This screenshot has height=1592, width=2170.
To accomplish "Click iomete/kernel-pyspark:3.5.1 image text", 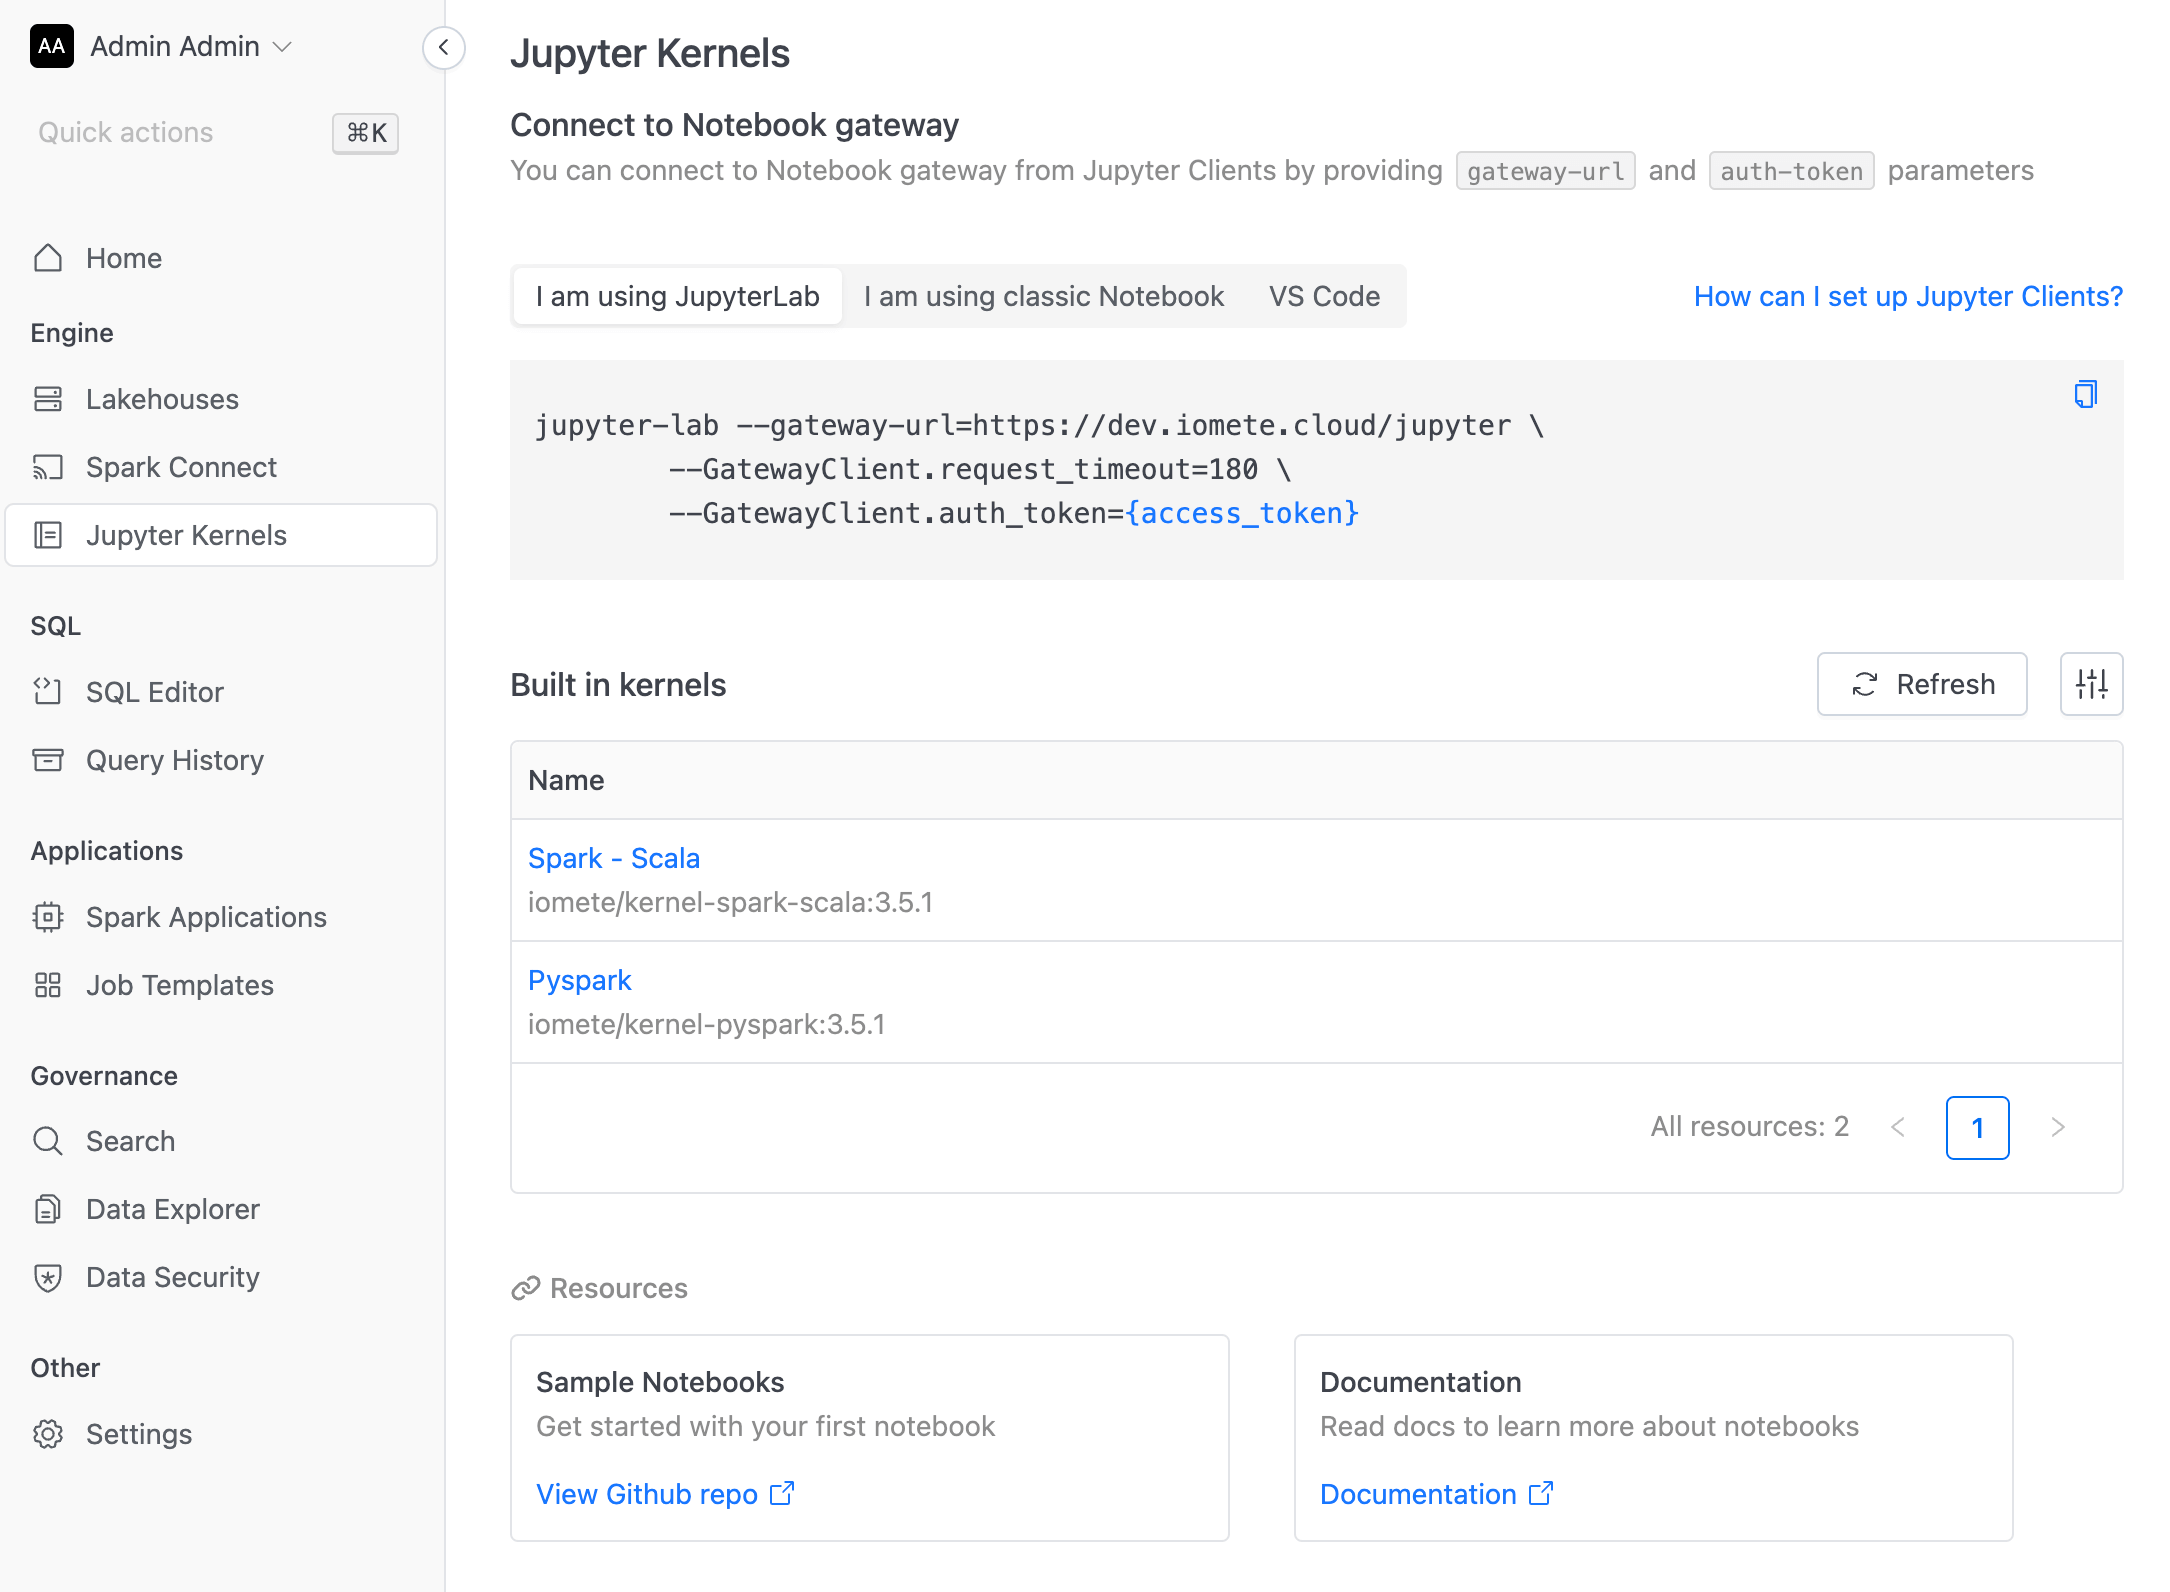I will (x=706, y=1024).
